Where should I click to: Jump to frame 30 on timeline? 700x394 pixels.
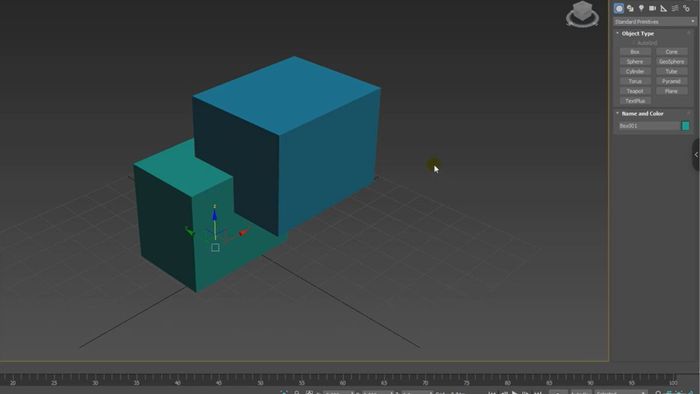tap(95, 382)
